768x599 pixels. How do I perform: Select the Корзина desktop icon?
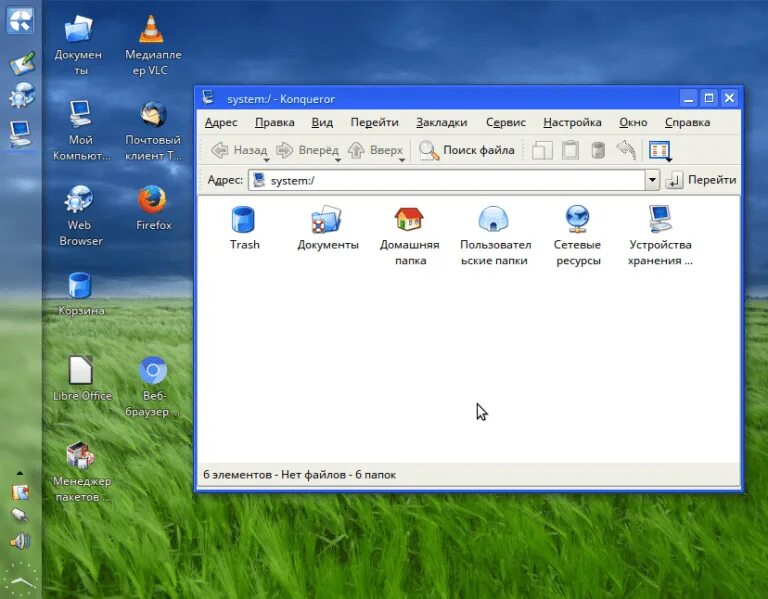pos(80,293)
